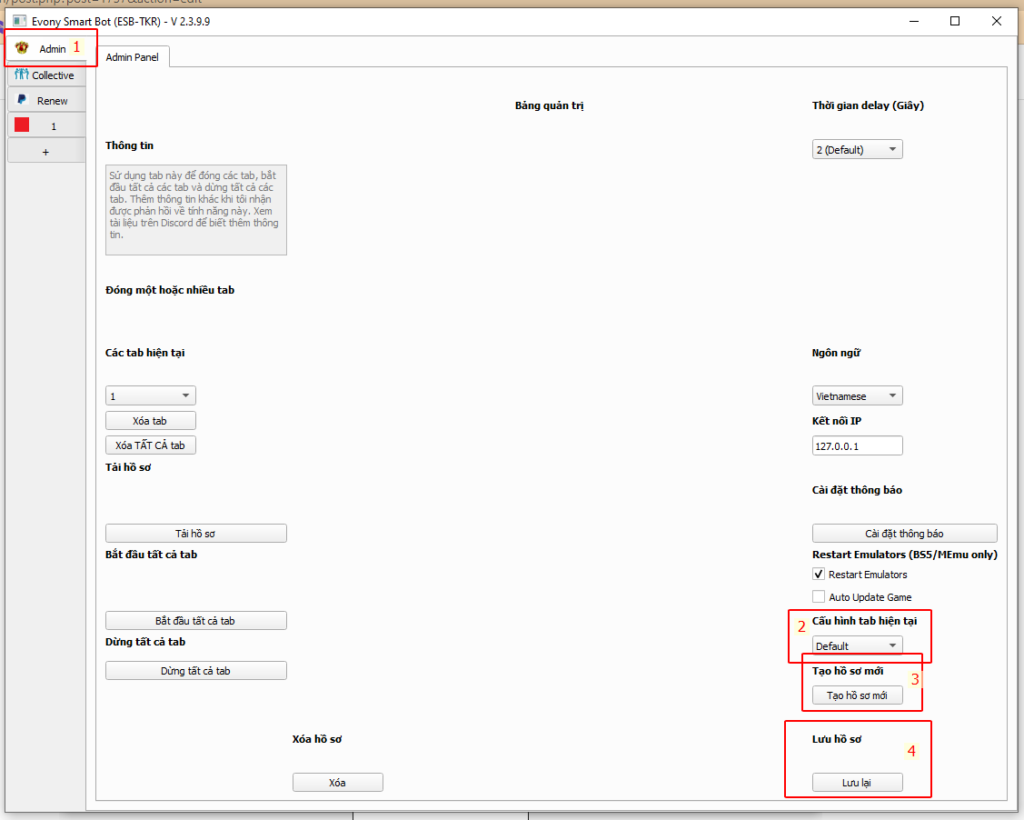The image size is (1024, 820).
Task: Open the delay time dropdown
Action: point(857,150)
